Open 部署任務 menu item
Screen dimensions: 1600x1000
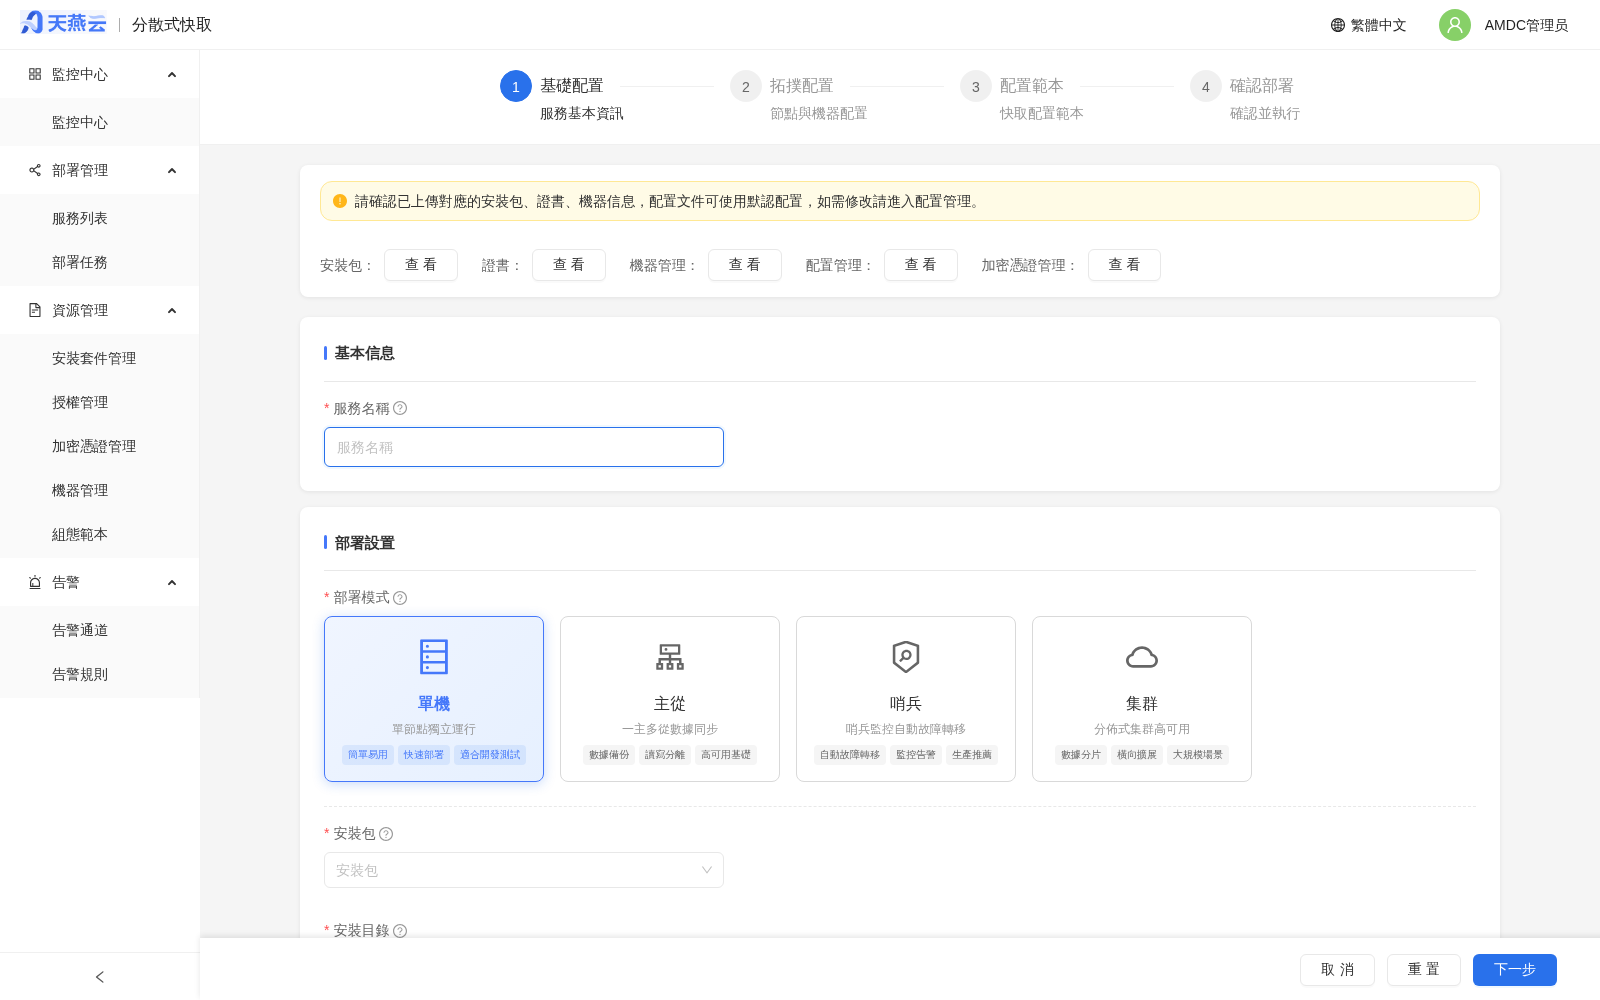[x=100, y=262]
